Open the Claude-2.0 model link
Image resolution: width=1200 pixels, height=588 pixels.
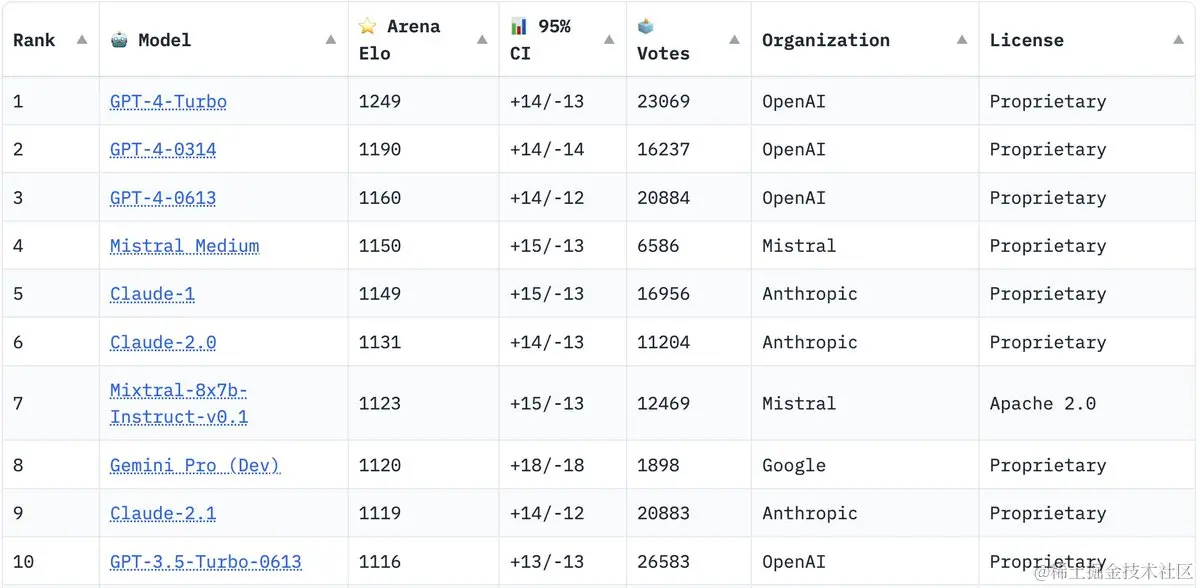tap(163, 342)
